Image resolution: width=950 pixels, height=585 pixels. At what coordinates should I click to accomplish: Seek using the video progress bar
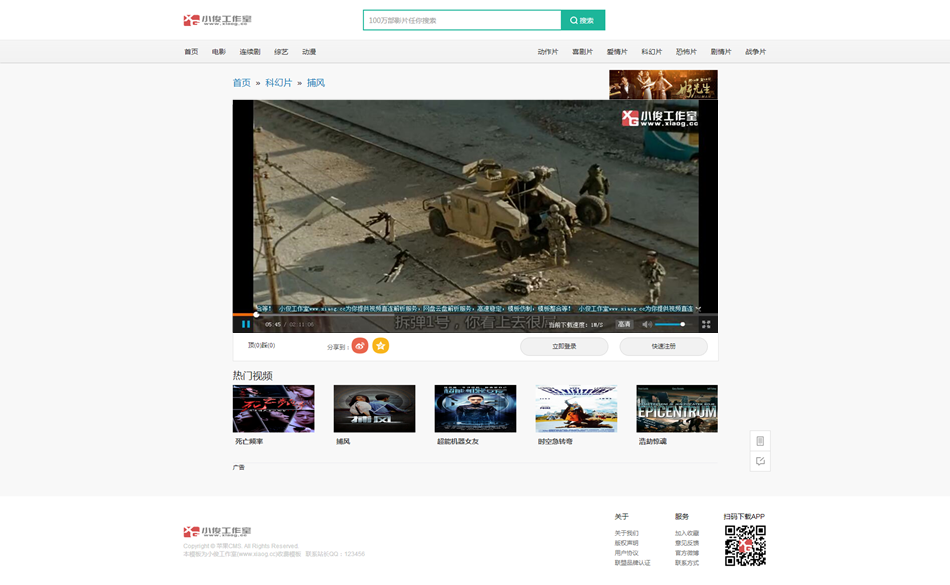click(475, 314)
